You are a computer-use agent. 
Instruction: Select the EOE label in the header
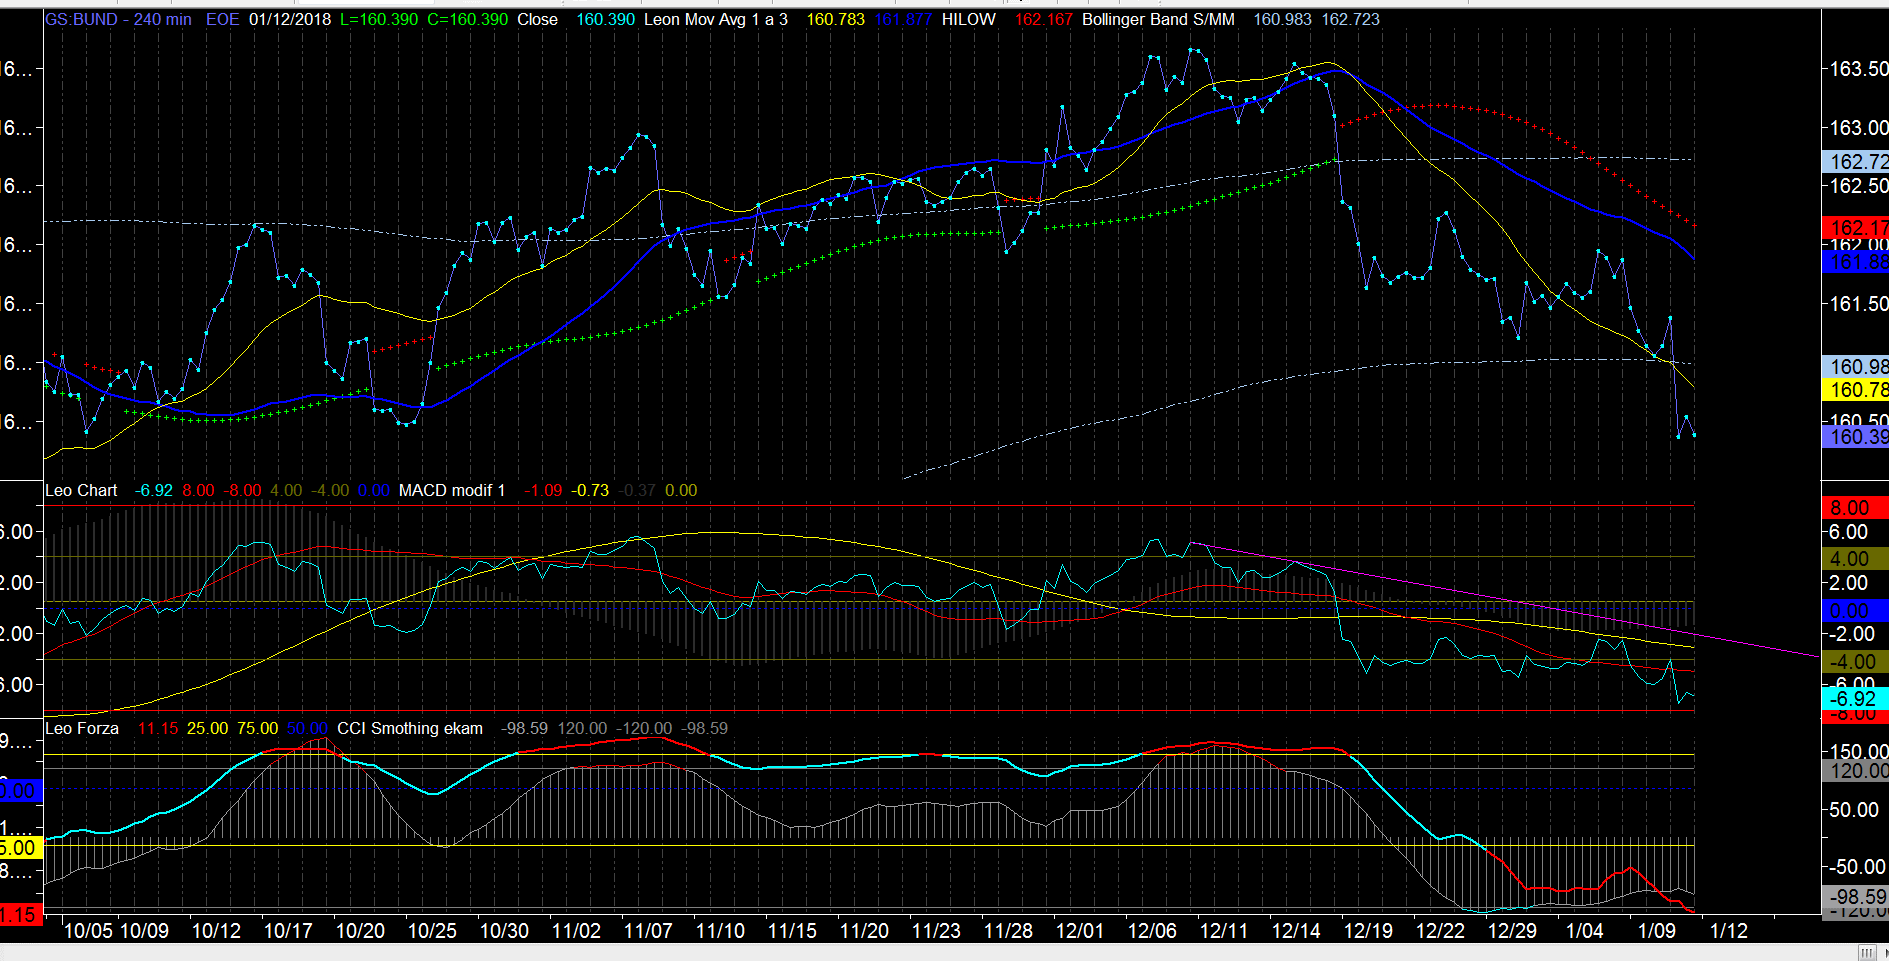[223, 19]
